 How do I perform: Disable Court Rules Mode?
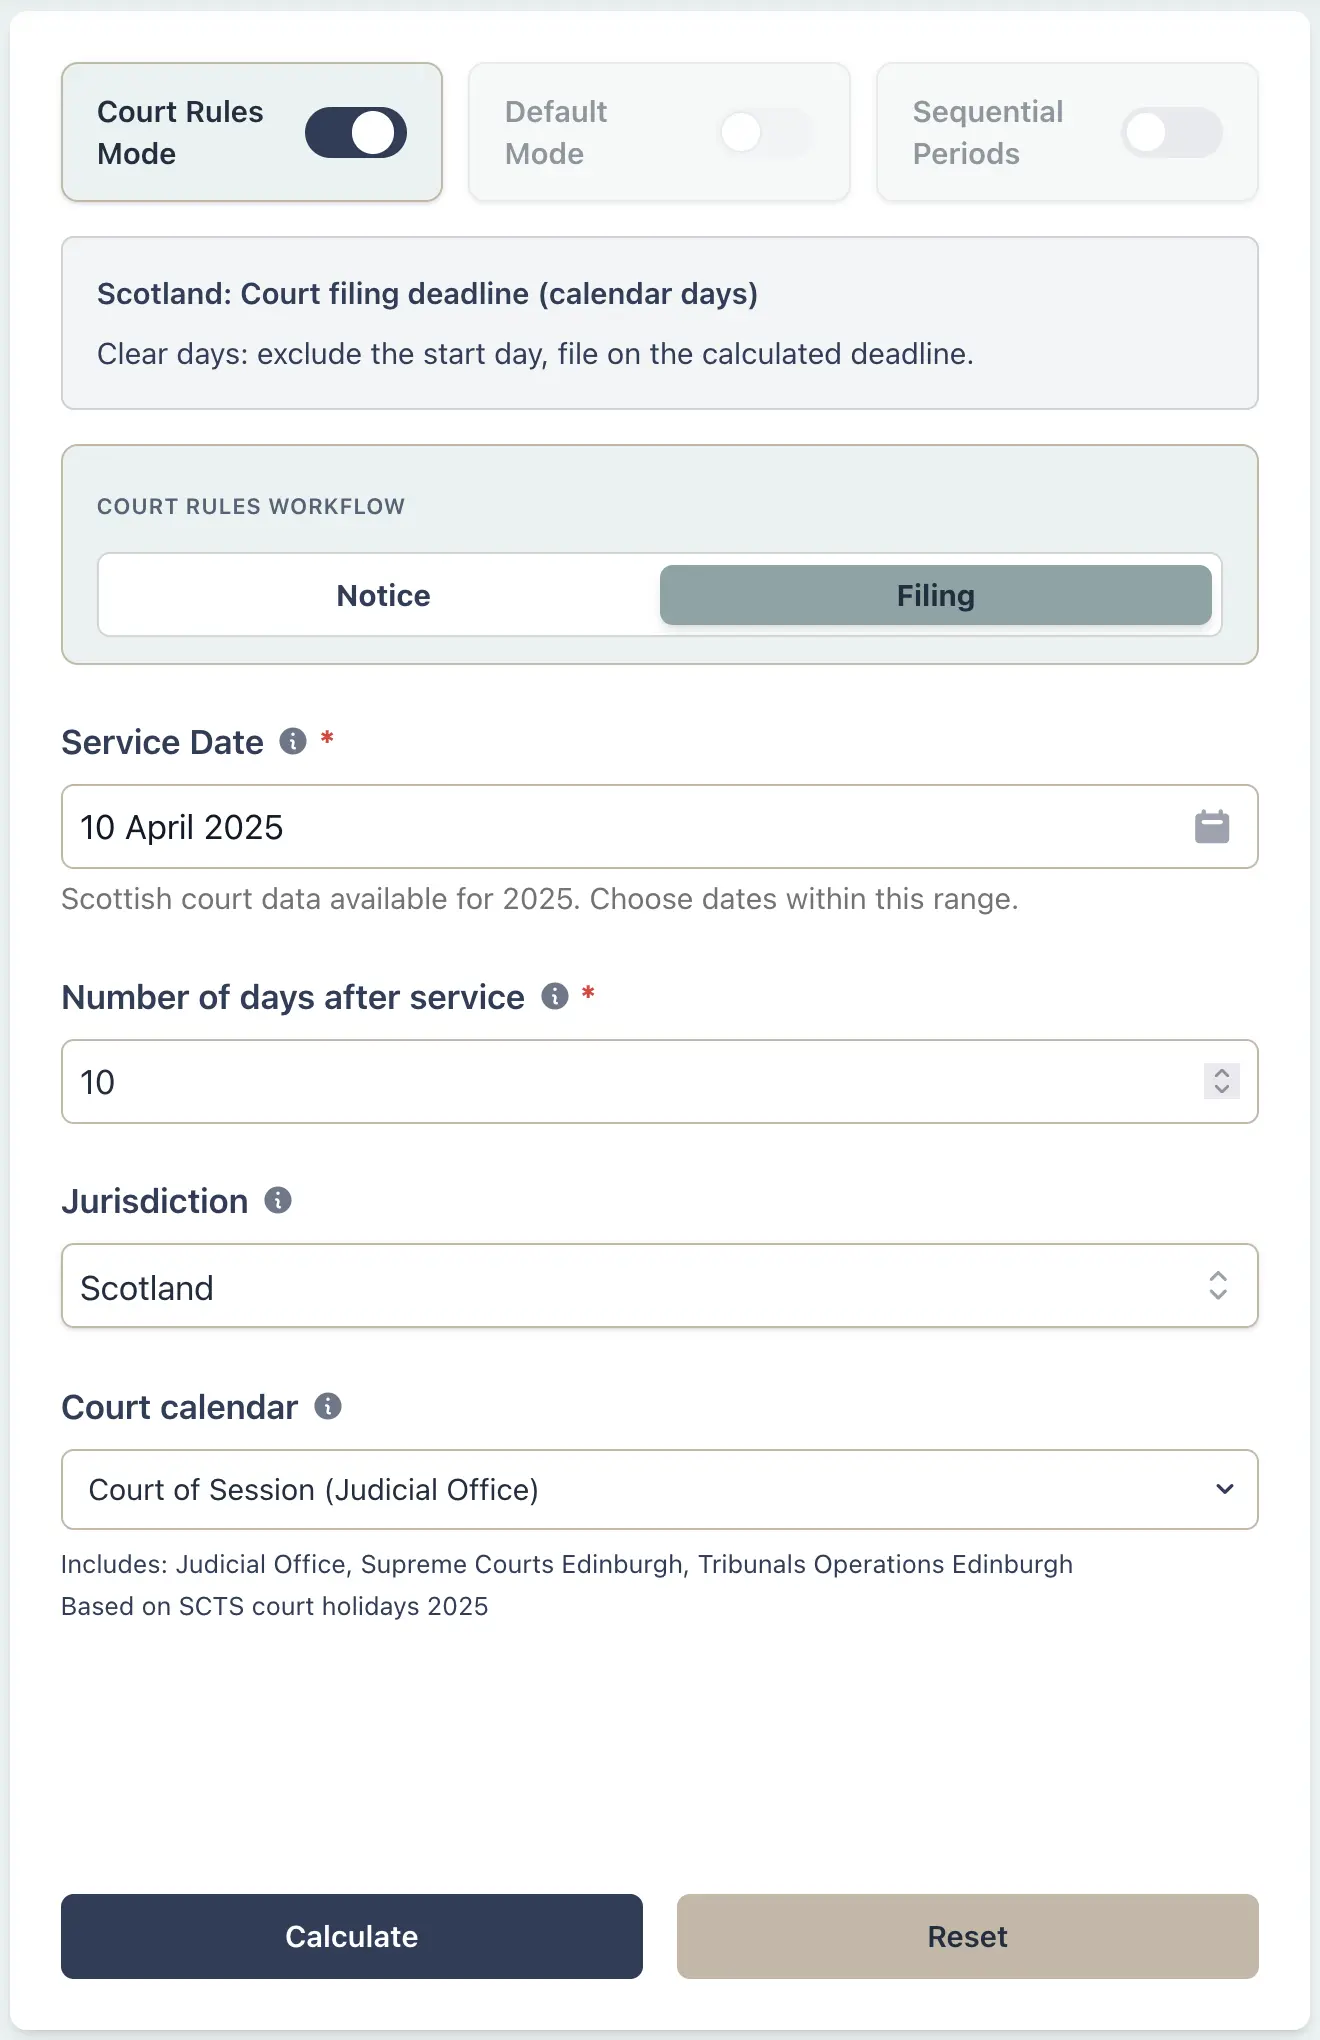pos(356,132)
